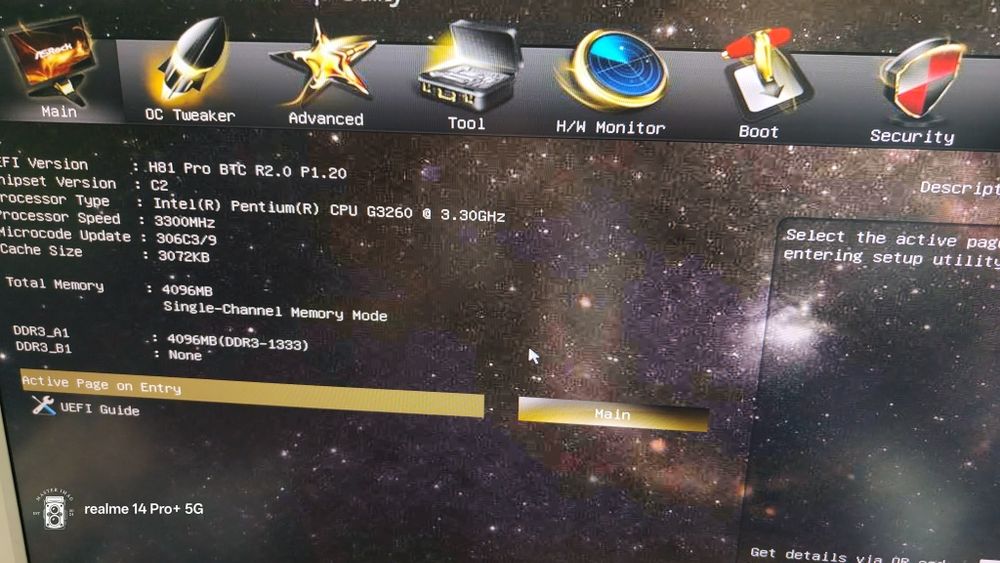Open the UEFI Guide entry

(x=99, y=409)
